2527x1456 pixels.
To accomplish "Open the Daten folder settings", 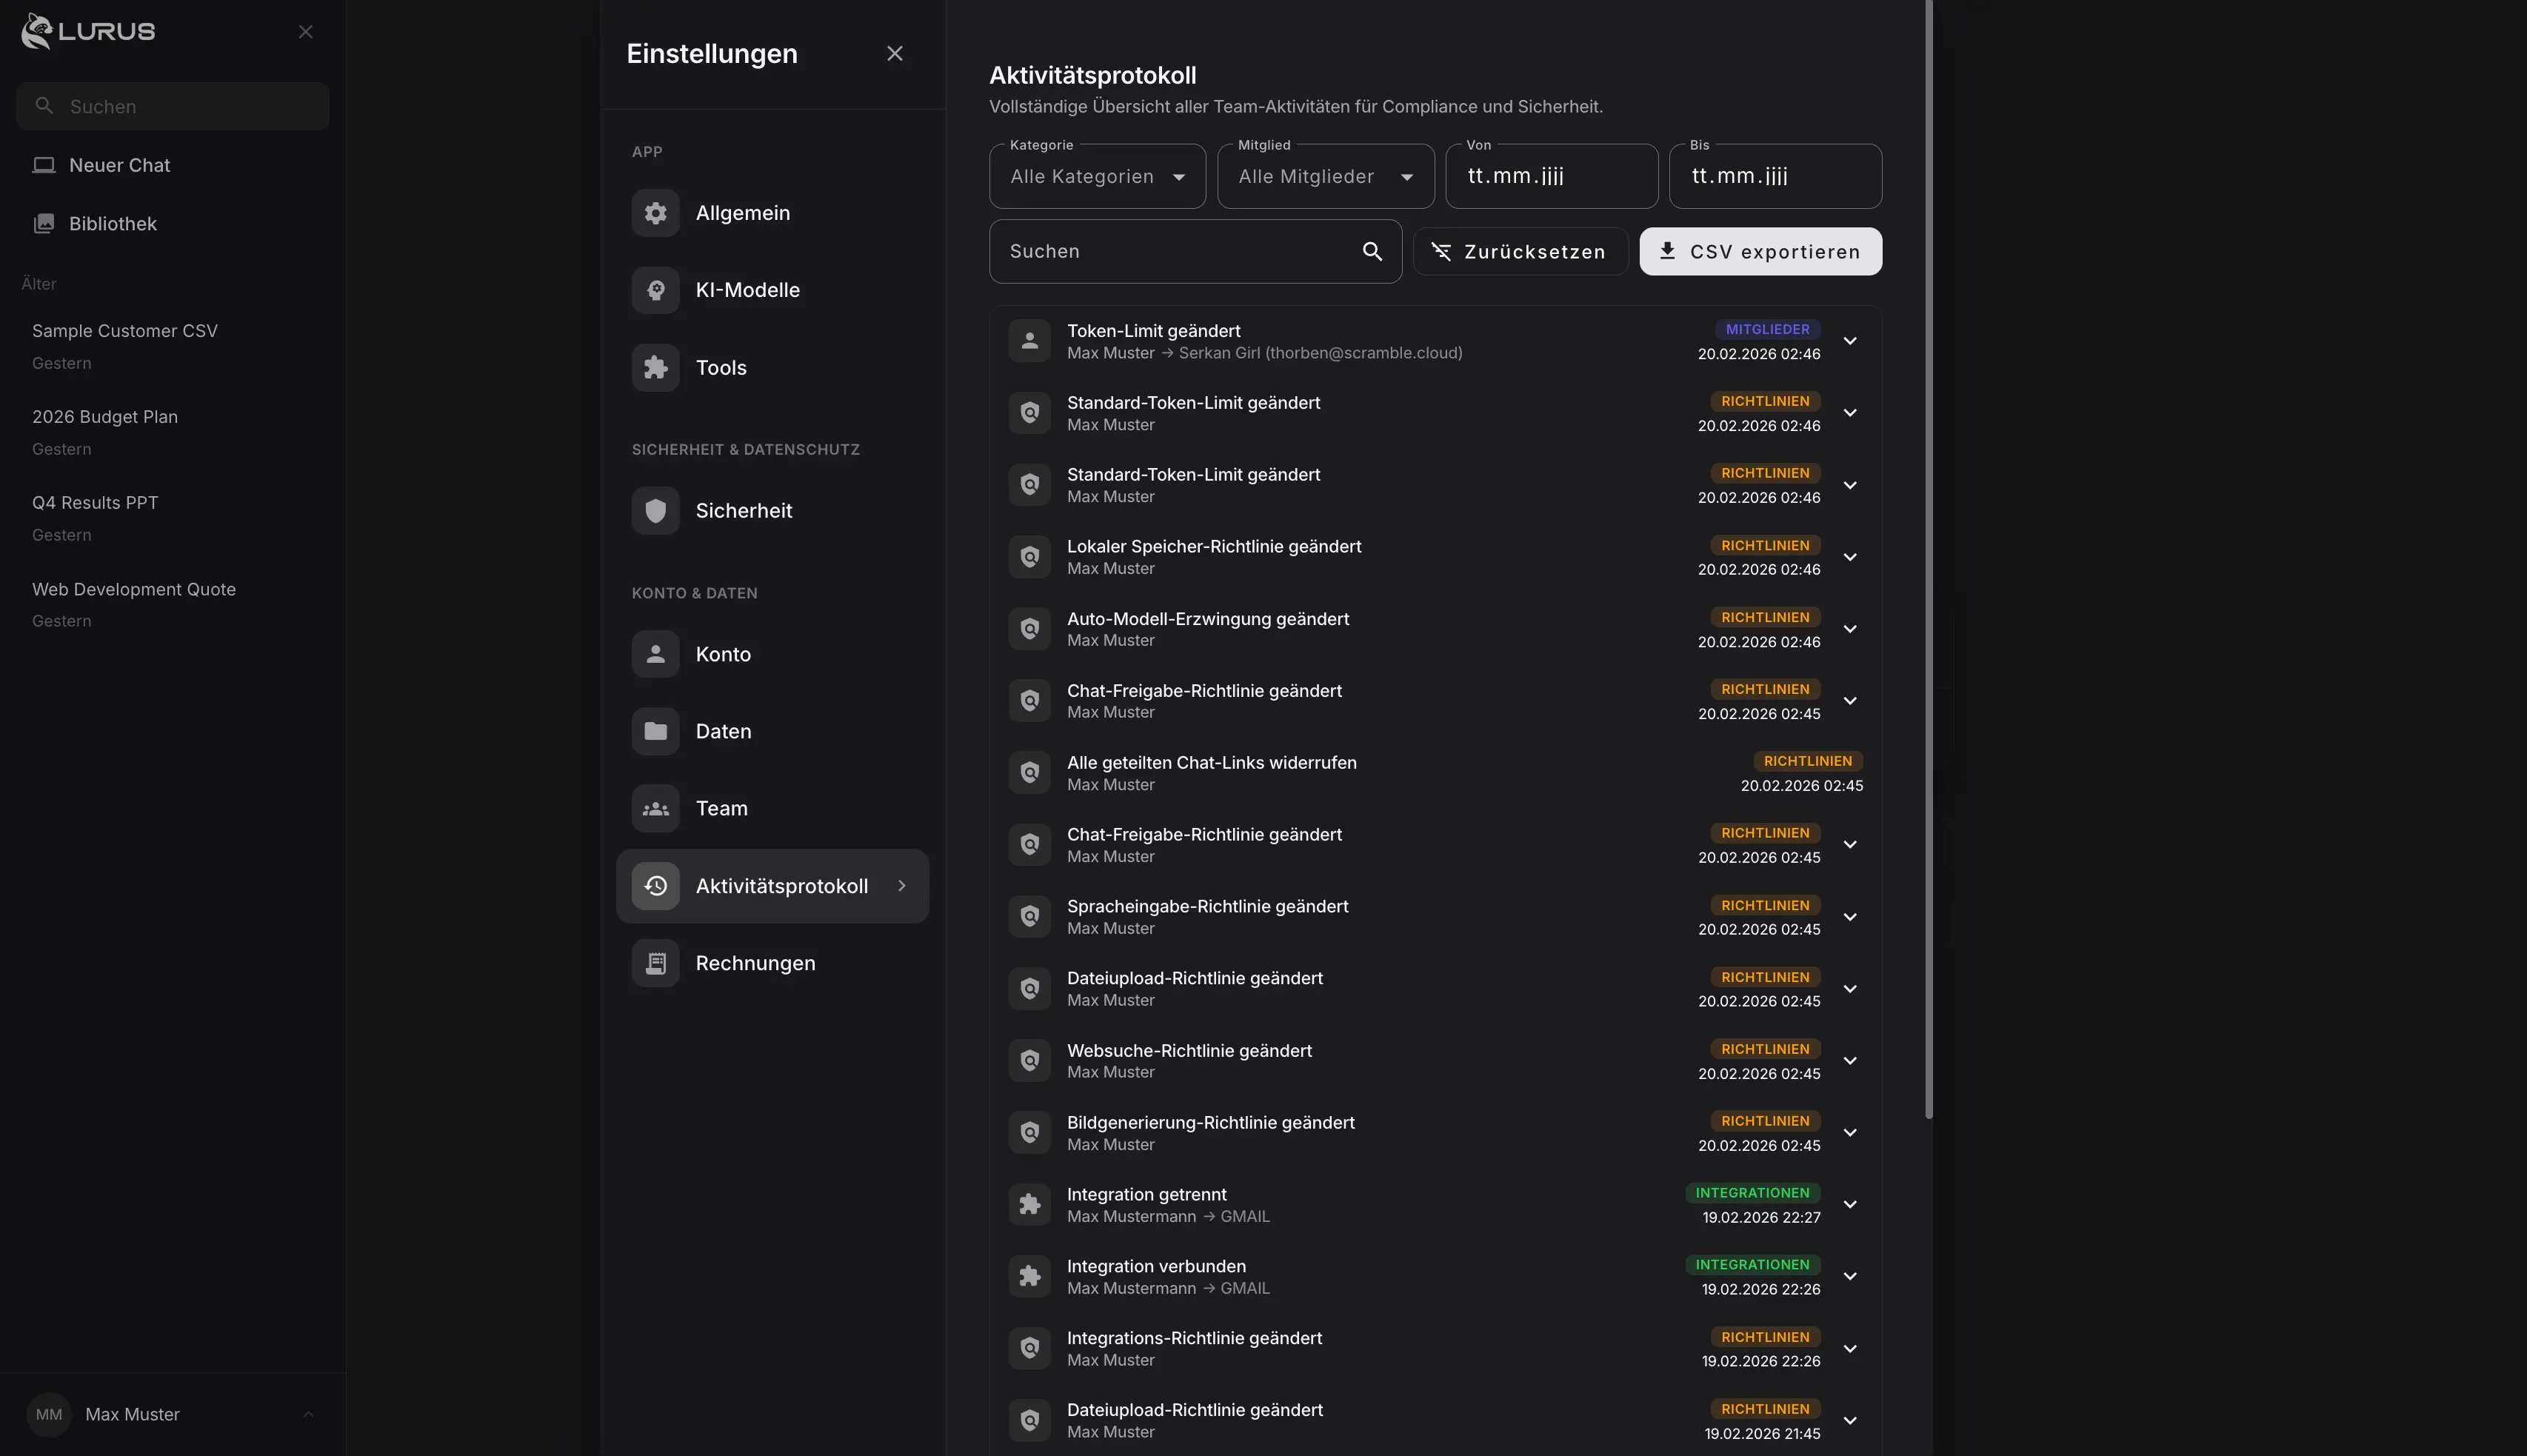I will click(x=723, y=731).
